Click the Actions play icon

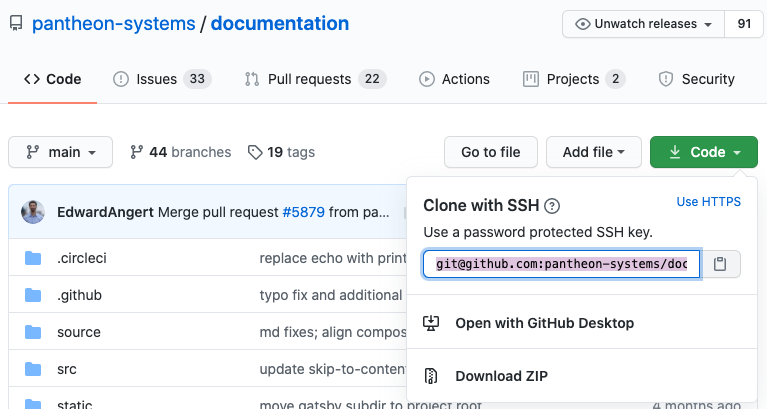click(427, 79)
